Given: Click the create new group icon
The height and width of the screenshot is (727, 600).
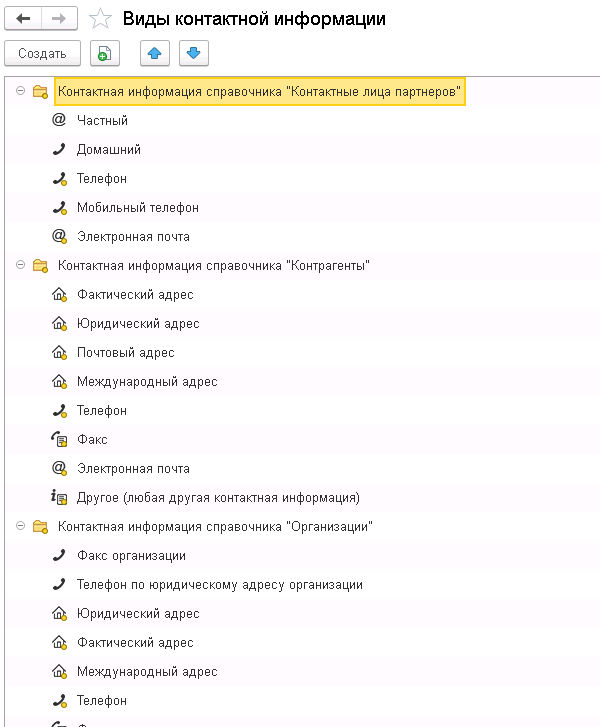Looking at the screenshot, I should tap(104, 53).
